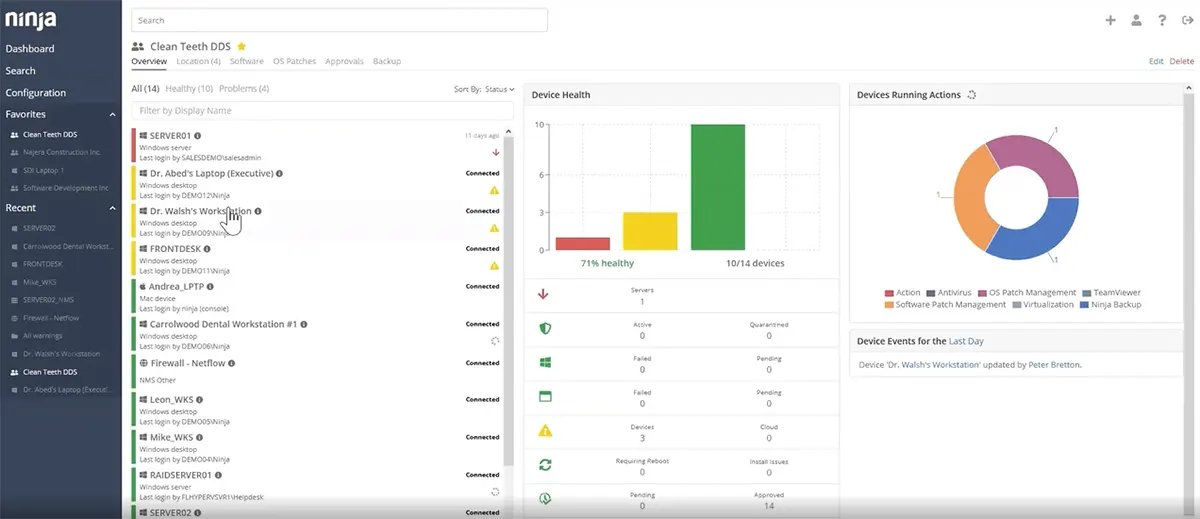Open SERVER02_NMS in Recent list

pos(46,300)
